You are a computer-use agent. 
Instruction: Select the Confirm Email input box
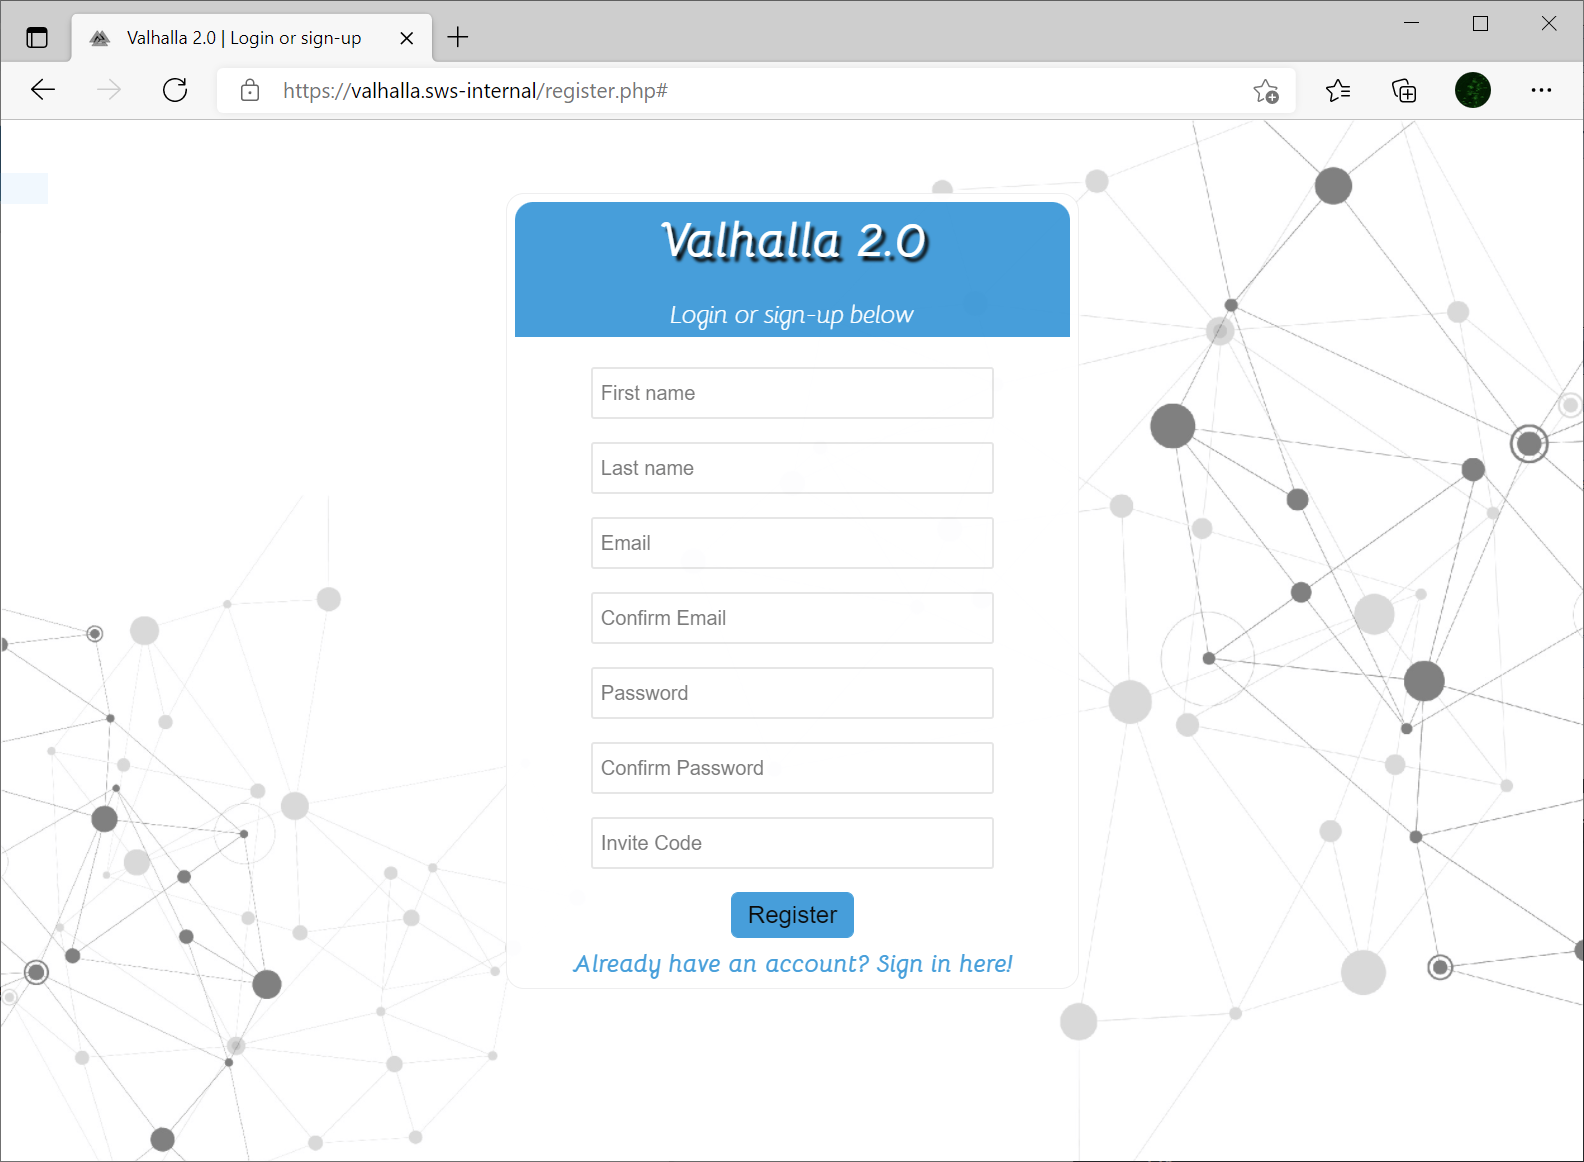pyautogui.click(x=792, y=618)
